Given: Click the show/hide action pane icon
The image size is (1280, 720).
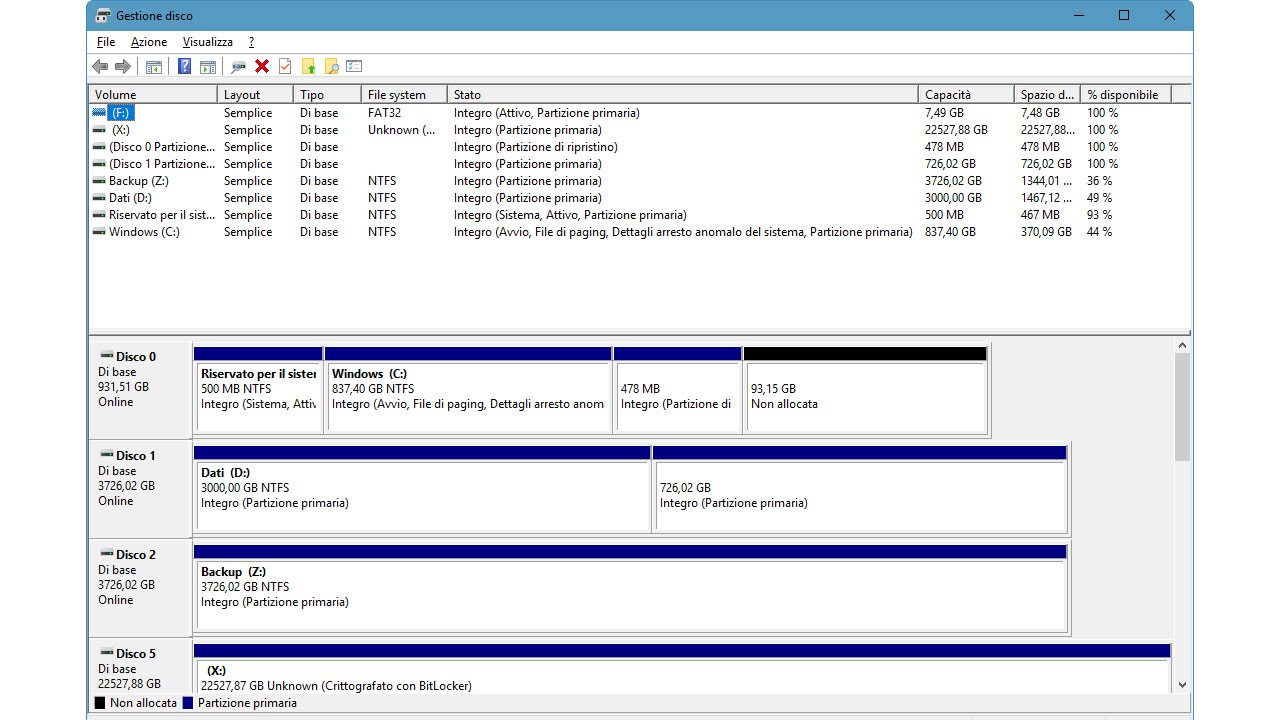Looking at the screenshot, I should coord(207,67).
